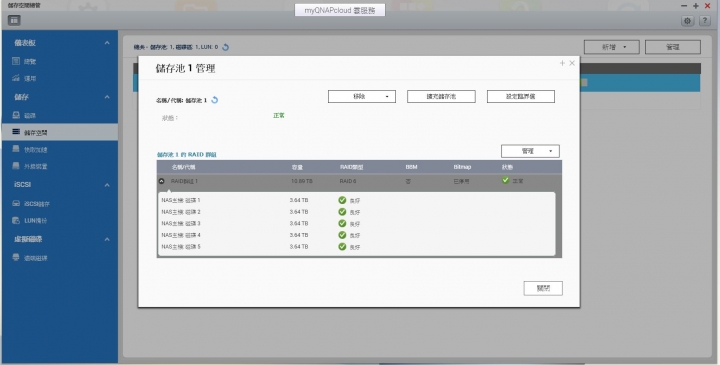Select the NAS主機 磁碟 3 row
Screen dimensions: 720x365
point(357,224)
